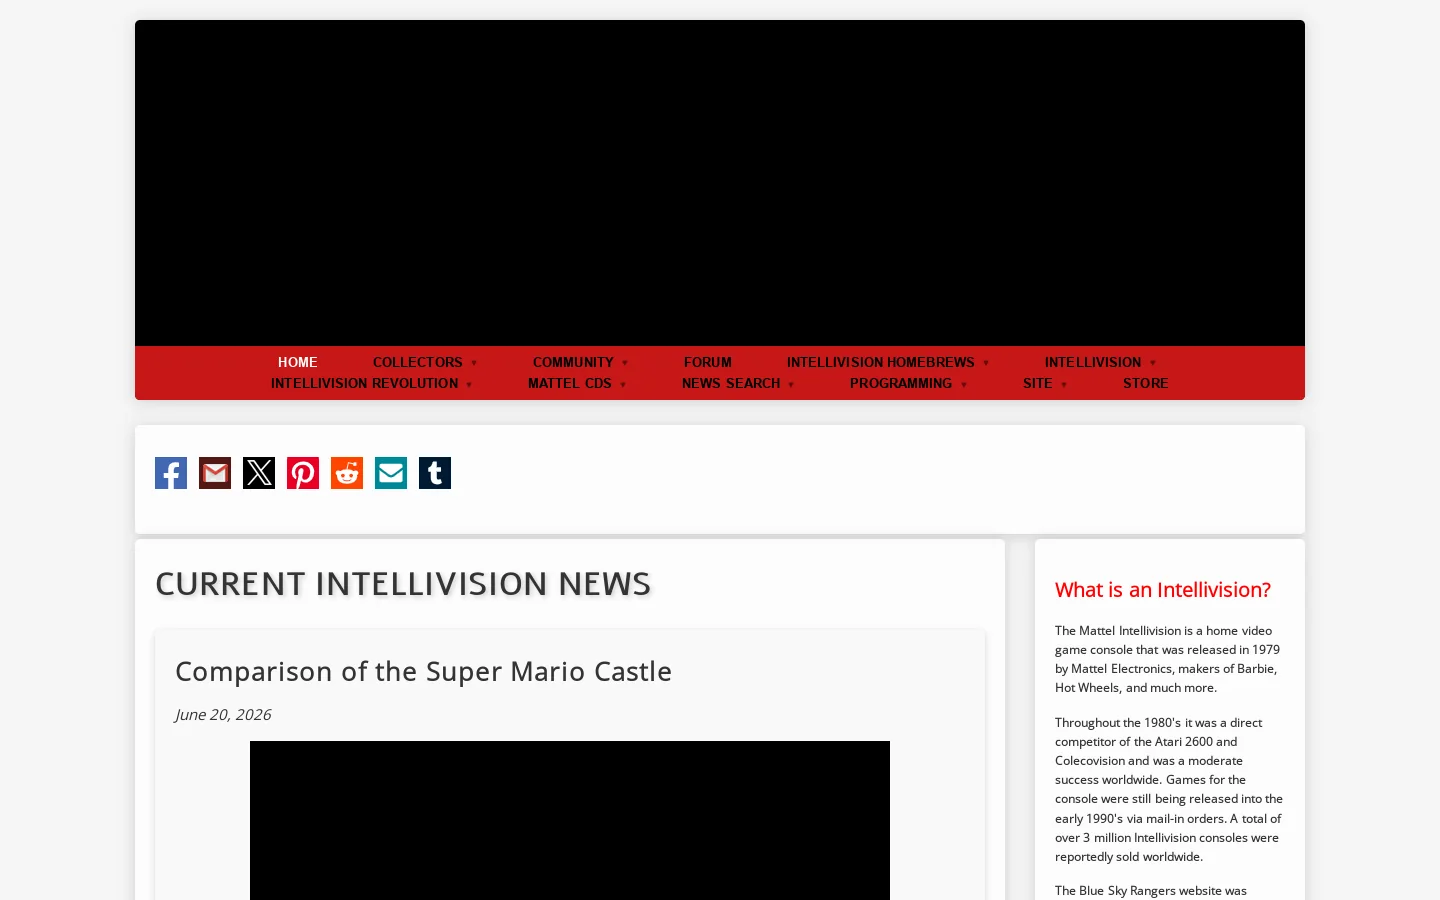Open 'Comparison of the Super Mario Castle' article

click(x=423, y=671)
